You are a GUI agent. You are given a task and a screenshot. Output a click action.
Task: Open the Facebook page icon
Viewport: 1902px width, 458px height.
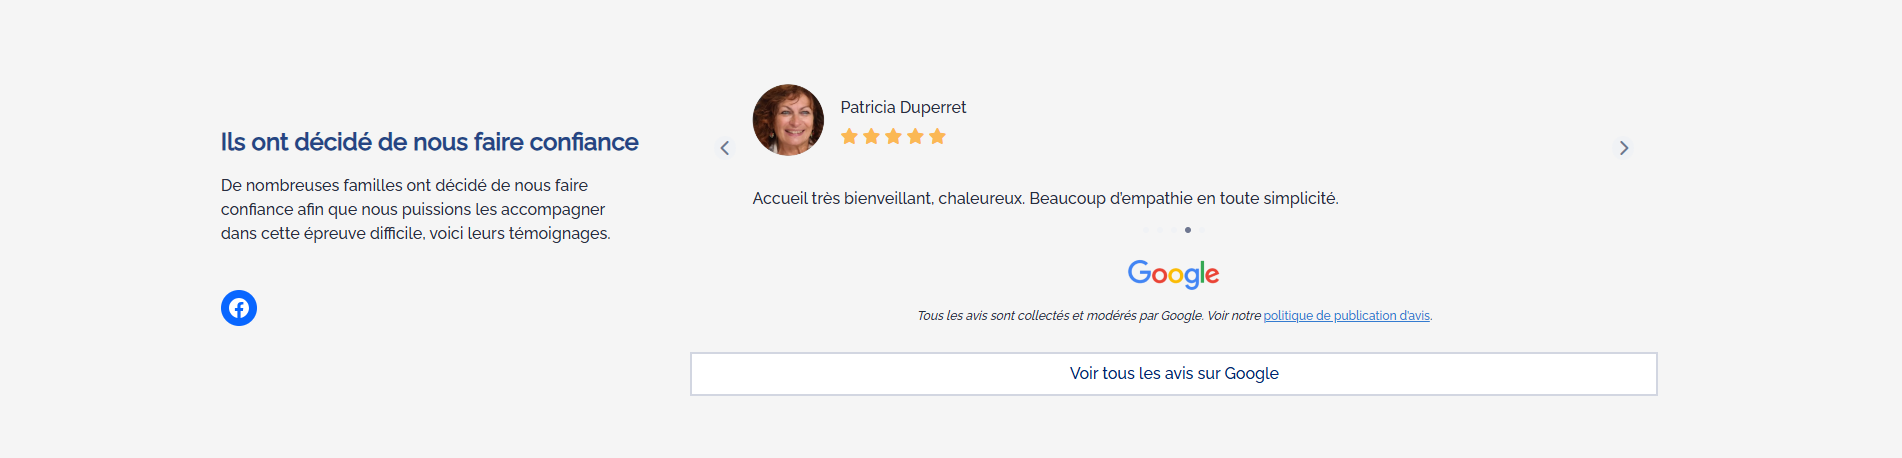point(239,308)
